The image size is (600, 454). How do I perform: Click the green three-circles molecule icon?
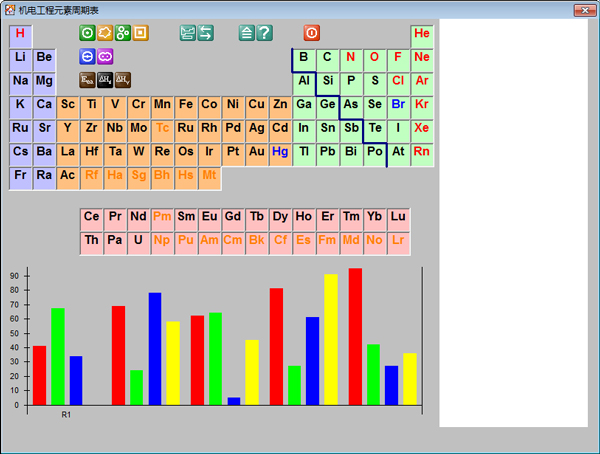123,33
